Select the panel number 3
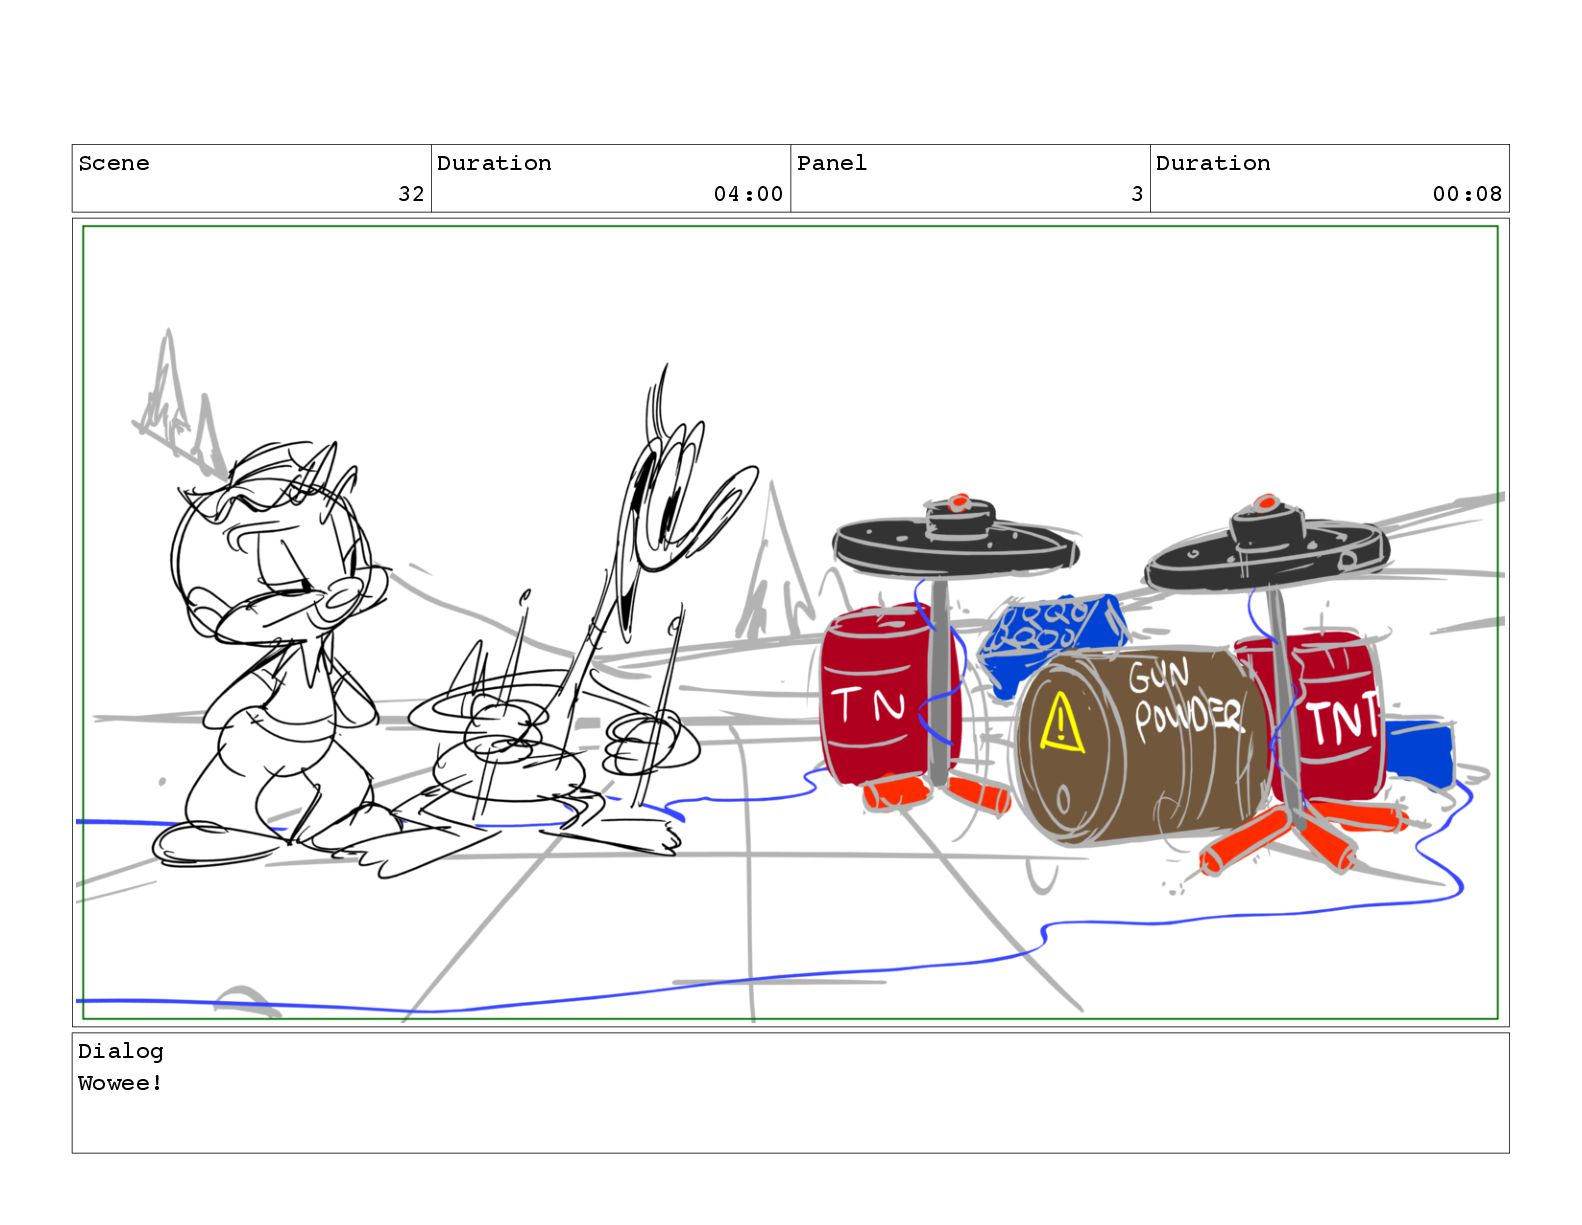This screenshot has height=1225, width=1582. (x=1137, y=194)
